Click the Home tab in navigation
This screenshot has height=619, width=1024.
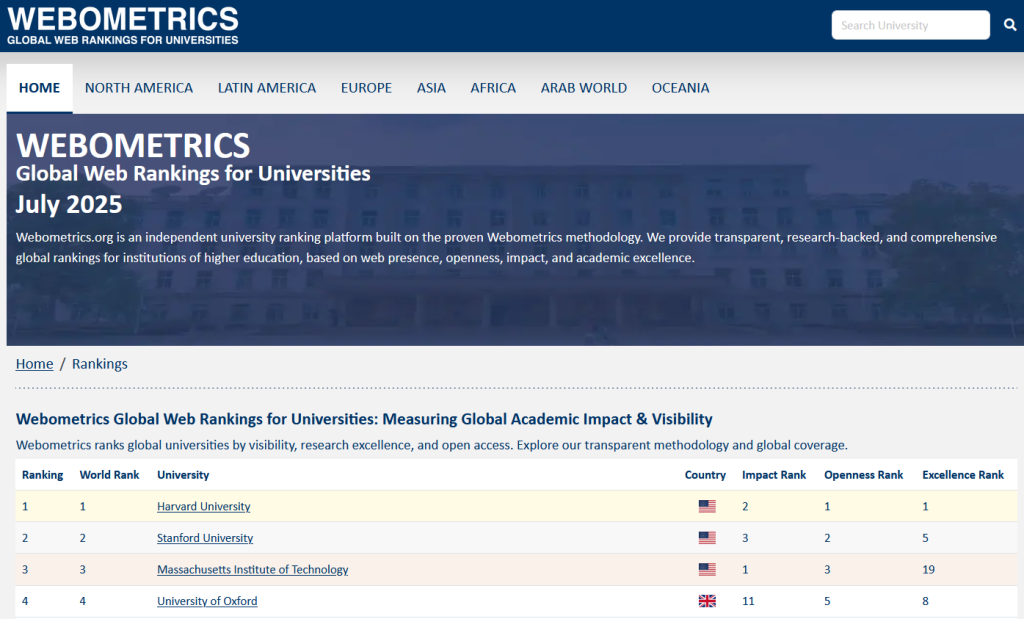40,88
